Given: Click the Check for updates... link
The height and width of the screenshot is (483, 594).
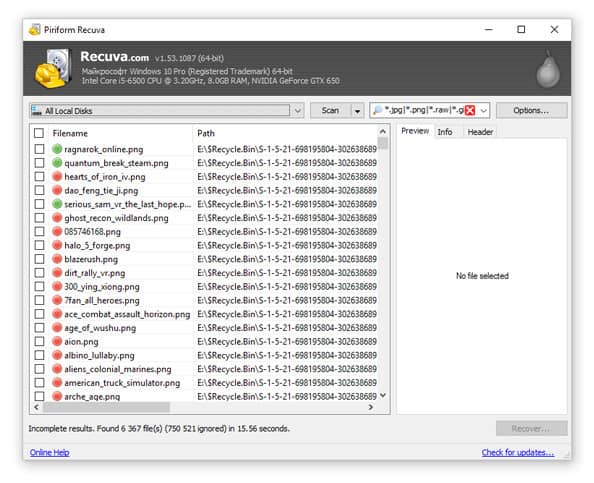Looking at the screenshot, I should coord(517,452).
